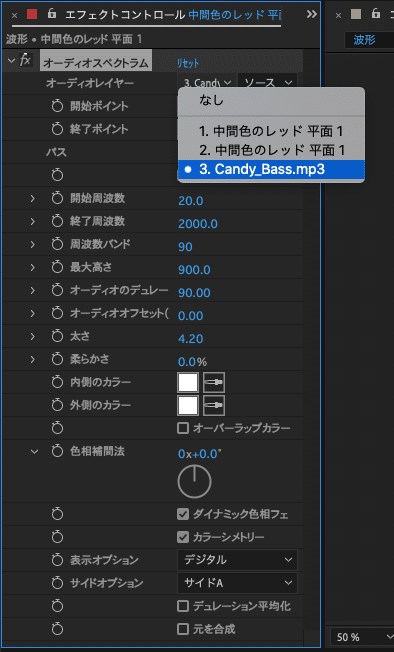
Task: Click the stopwatch beside ダイナミック色相フェ checkbox
Action: click(57, 514)
